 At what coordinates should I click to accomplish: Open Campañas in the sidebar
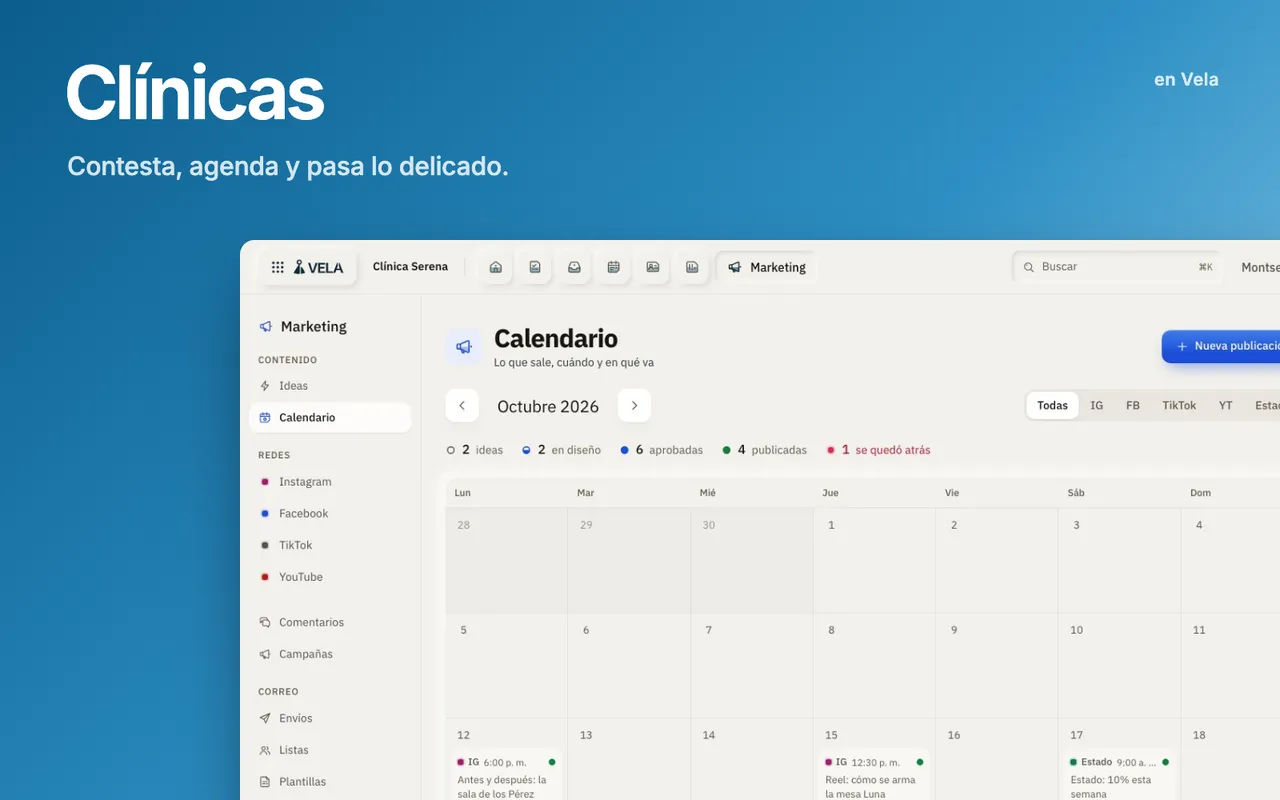tap(330, 654)
